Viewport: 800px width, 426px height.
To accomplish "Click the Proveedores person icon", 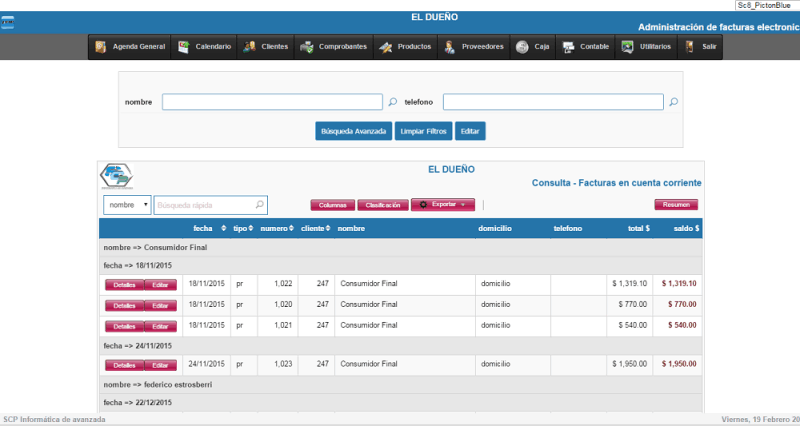I will point(449,47).
